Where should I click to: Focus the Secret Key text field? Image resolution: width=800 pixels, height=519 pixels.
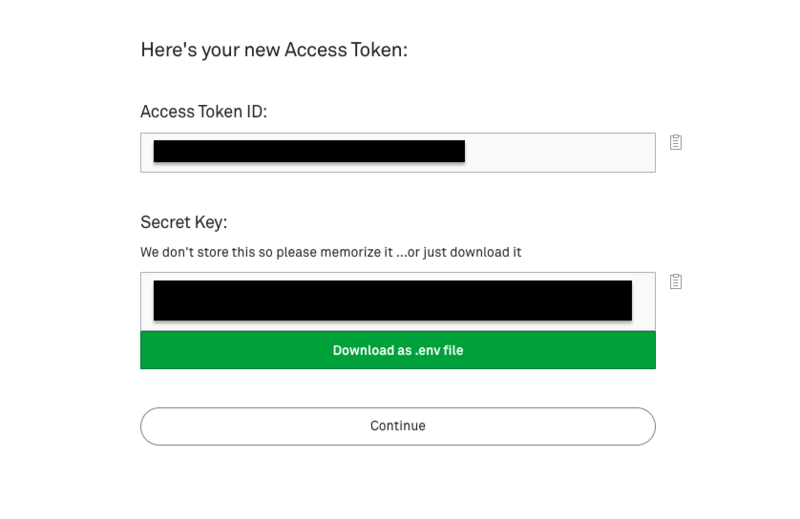tap(398, 302)
